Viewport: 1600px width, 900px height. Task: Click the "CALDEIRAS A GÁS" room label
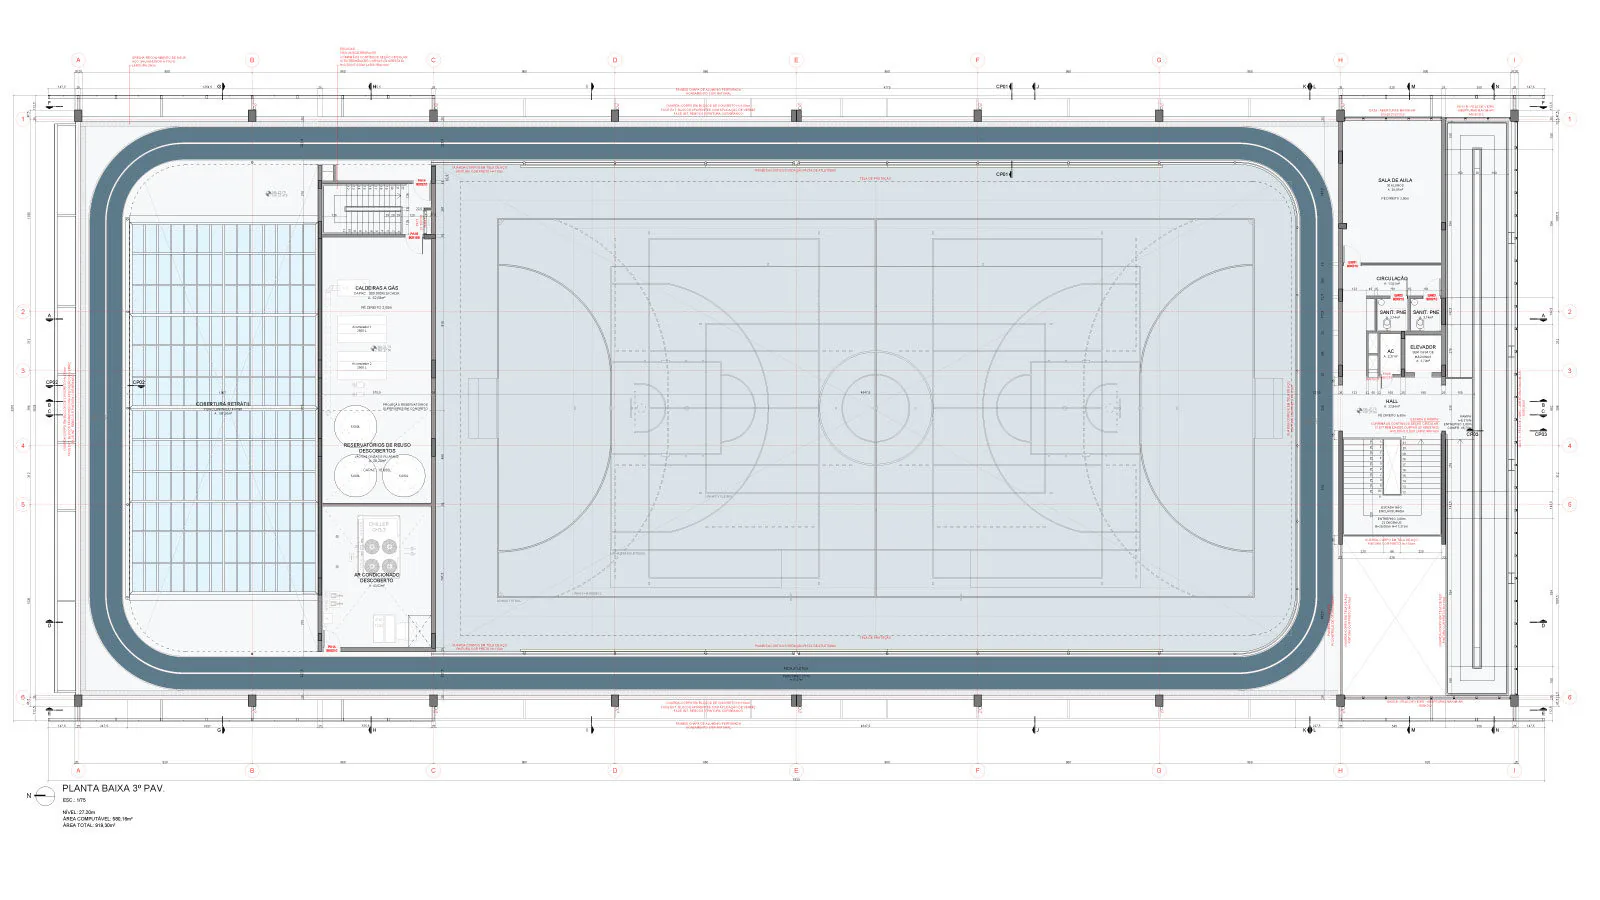(x=377, y=288)
